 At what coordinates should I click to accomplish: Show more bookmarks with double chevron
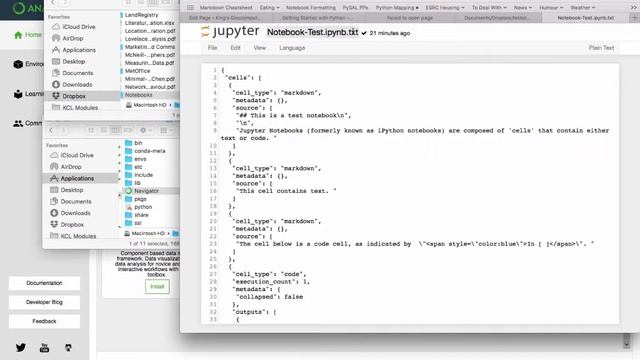click(633, 7)
